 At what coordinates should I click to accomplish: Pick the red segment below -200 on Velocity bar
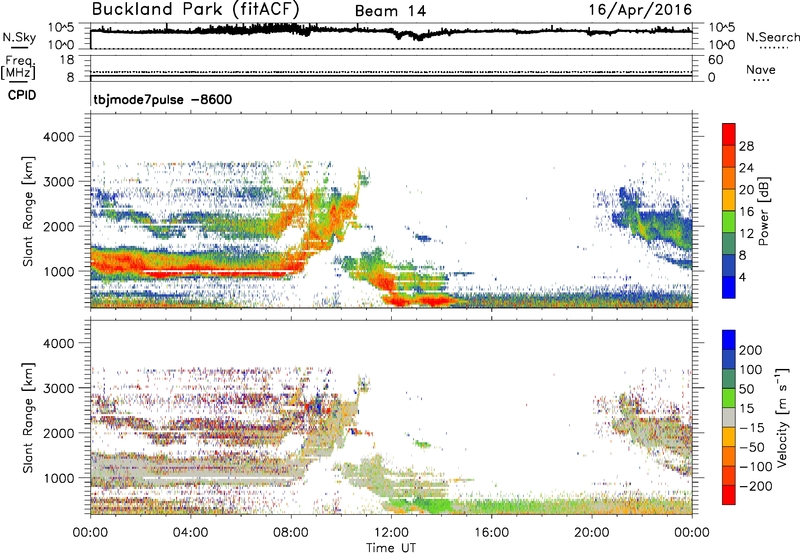(729, 495)
